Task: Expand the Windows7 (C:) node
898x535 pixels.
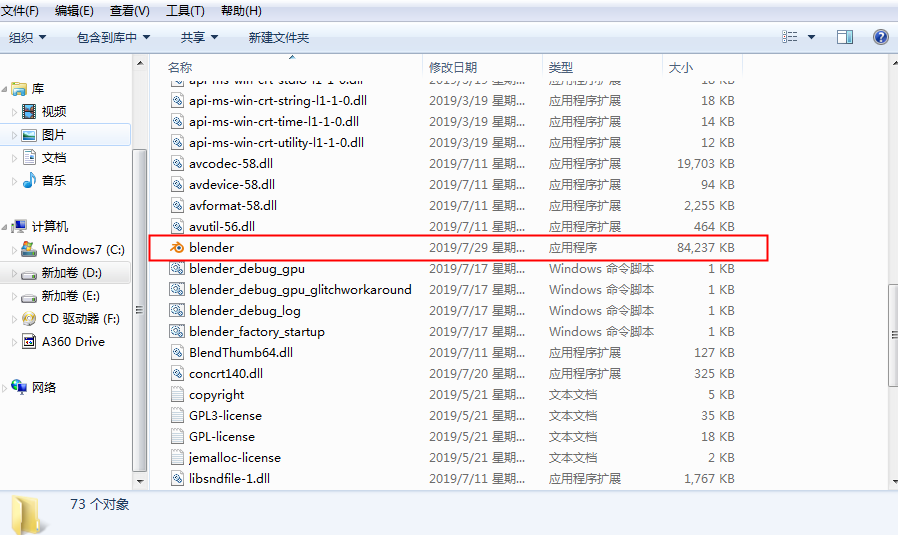Action: [x=14, y=250]
